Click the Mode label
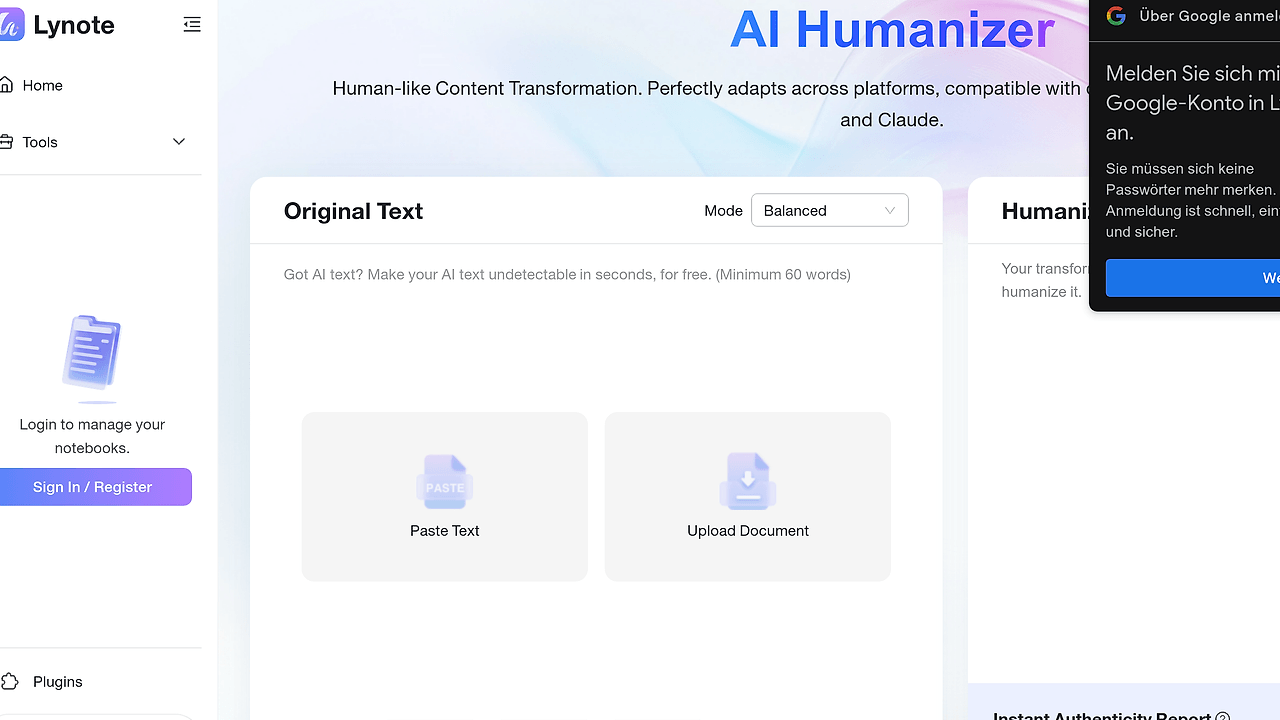1280x720 pixels. (x=723, y=210)
